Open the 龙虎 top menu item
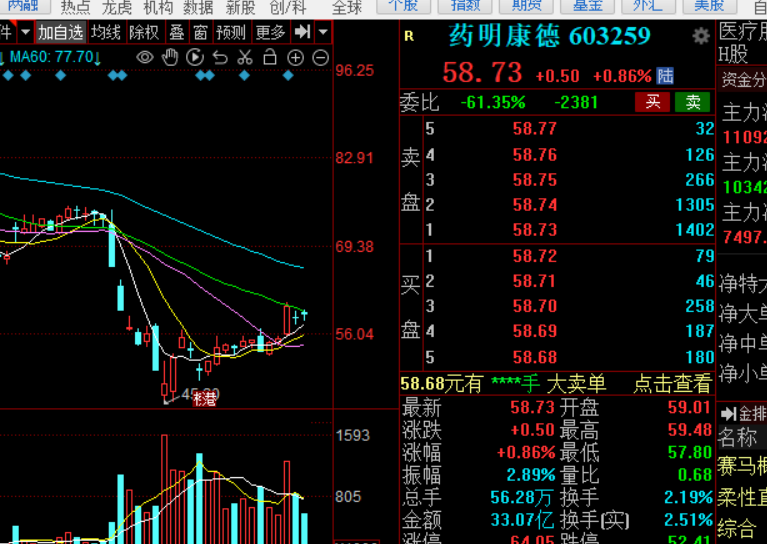The image size is (767, 544). tap(117, 7)
